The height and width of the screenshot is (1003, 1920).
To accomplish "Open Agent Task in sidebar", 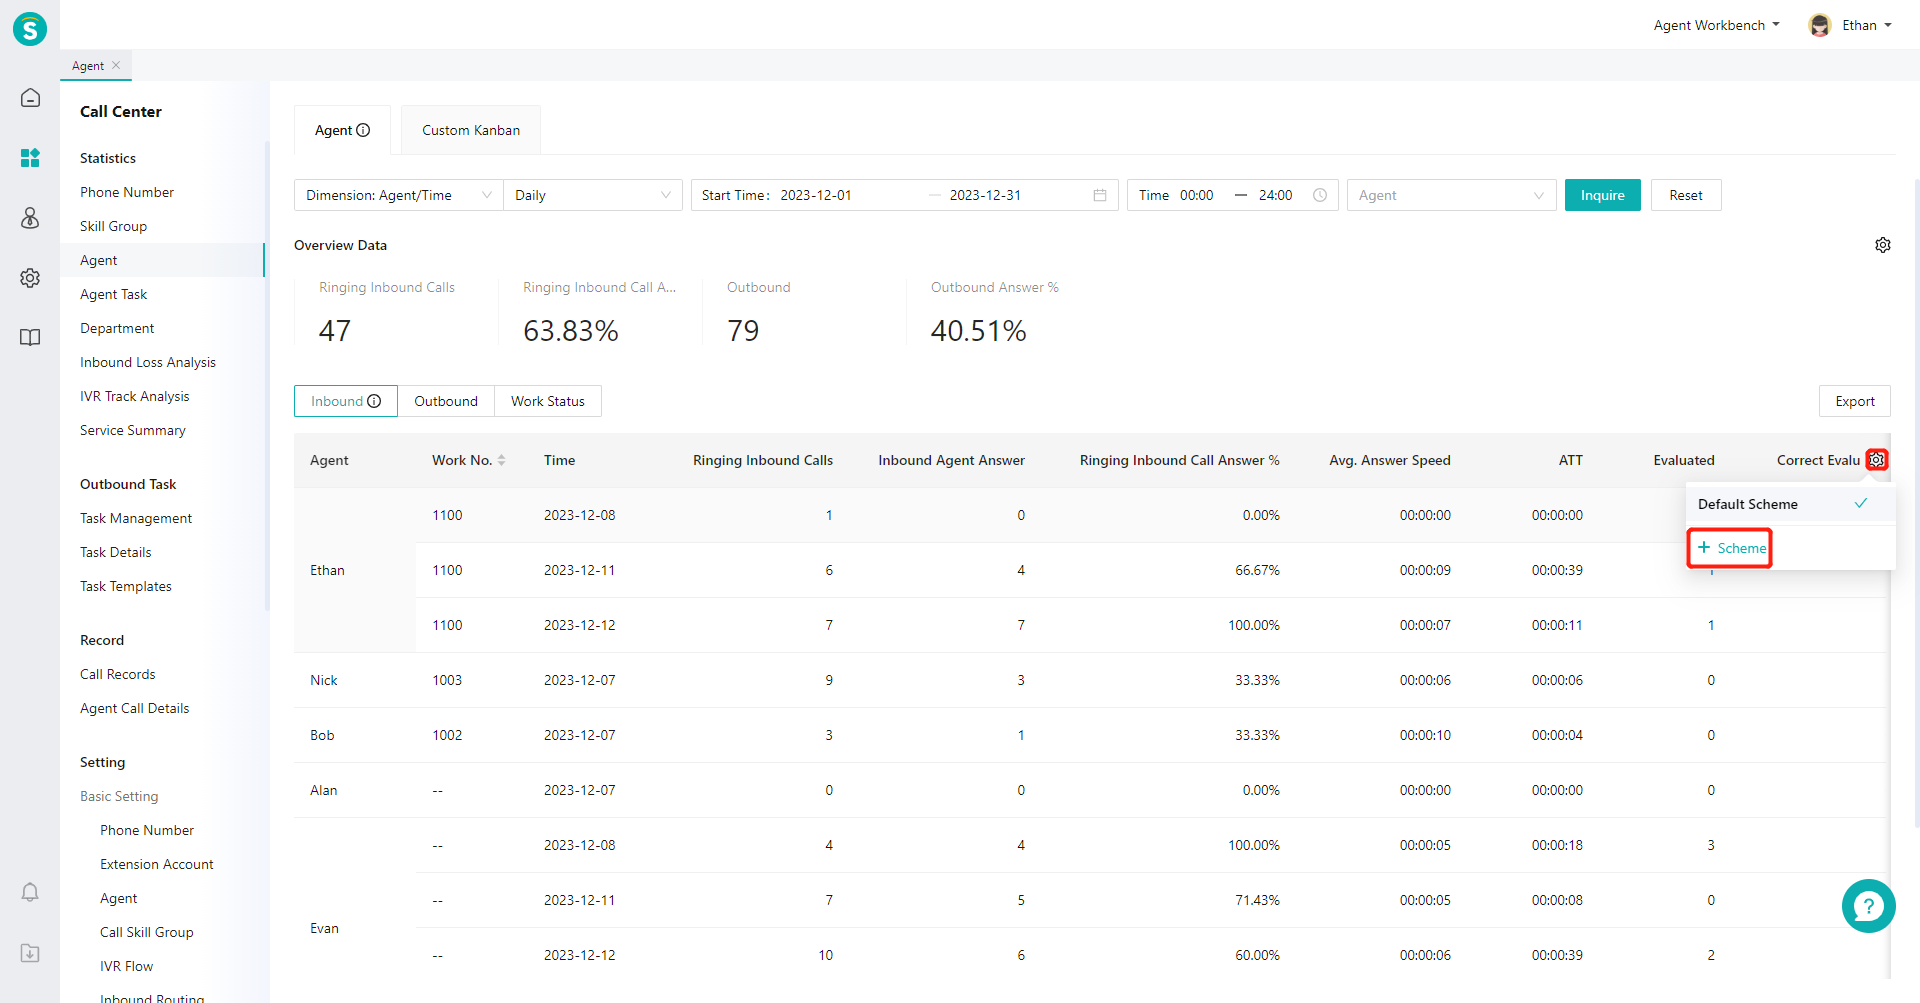I will click(x=113, y=294).
